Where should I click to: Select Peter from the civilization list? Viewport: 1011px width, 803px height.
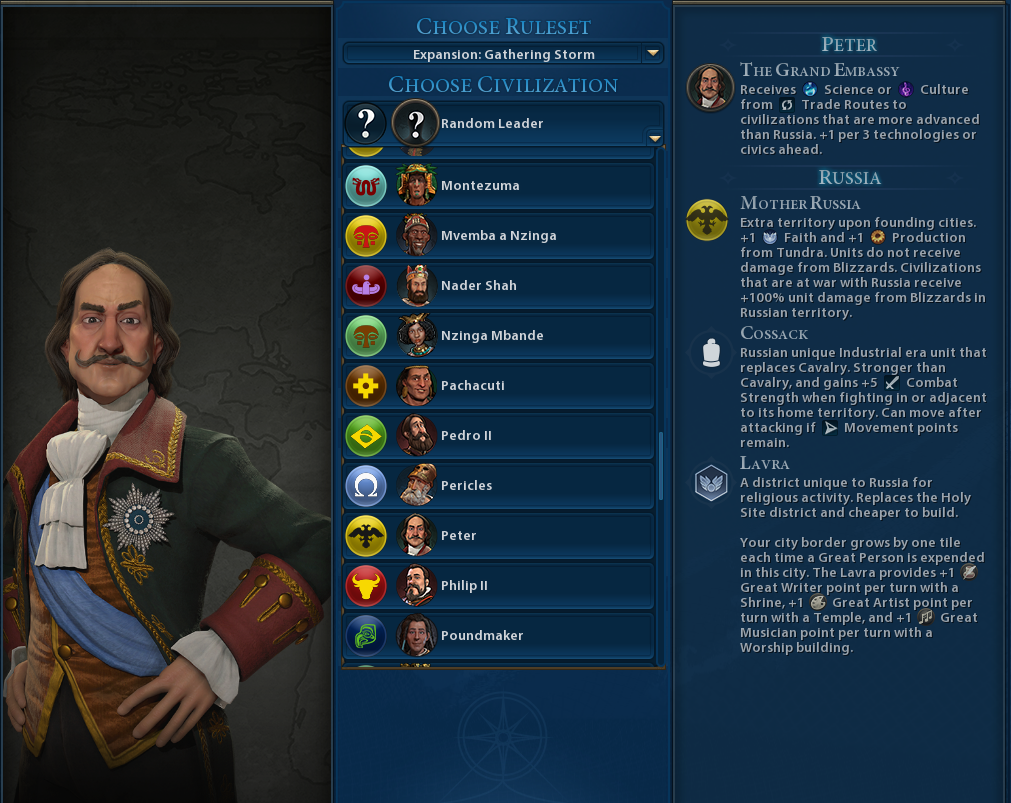point(498,535)
